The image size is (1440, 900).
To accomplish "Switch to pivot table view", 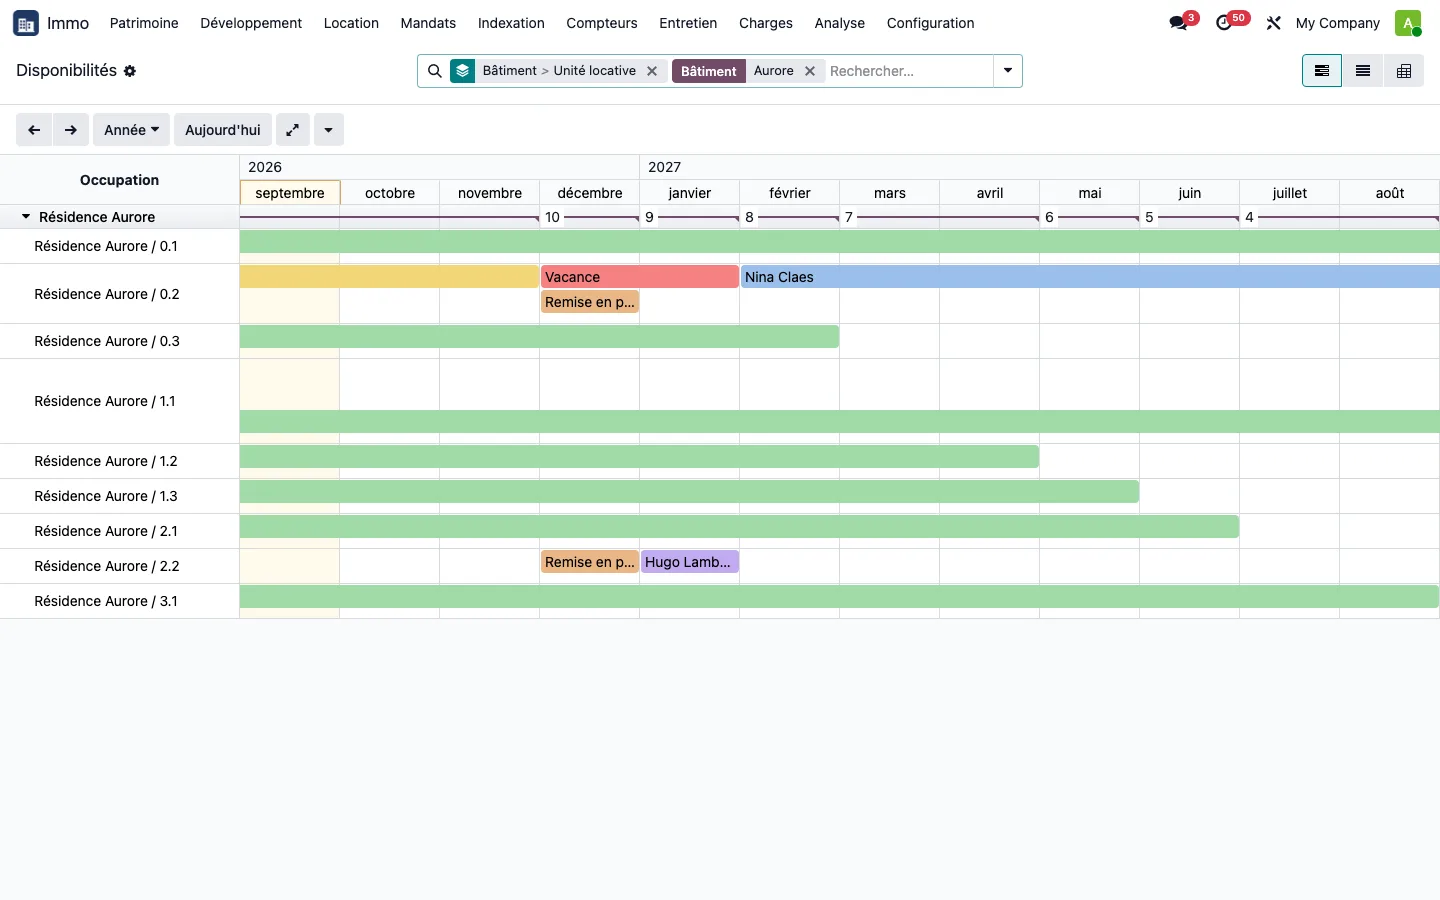I will click(x=1404, y=71).
